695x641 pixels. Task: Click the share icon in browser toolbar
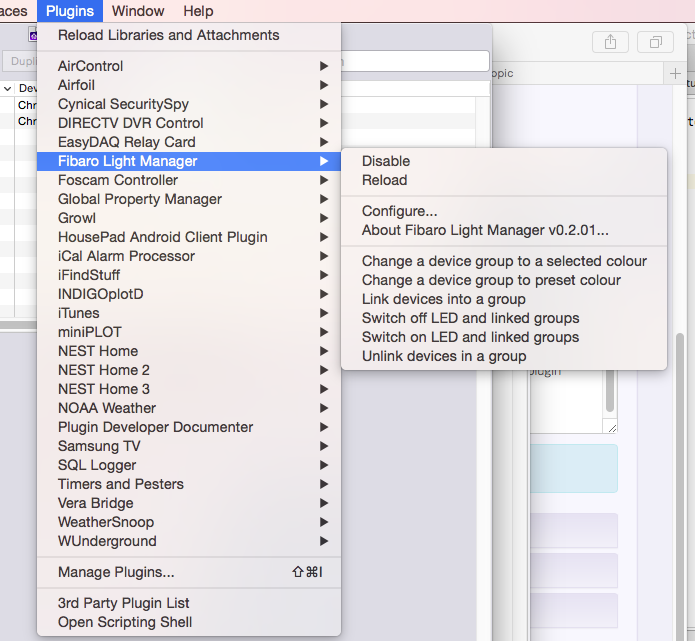(x=610, y=42)
